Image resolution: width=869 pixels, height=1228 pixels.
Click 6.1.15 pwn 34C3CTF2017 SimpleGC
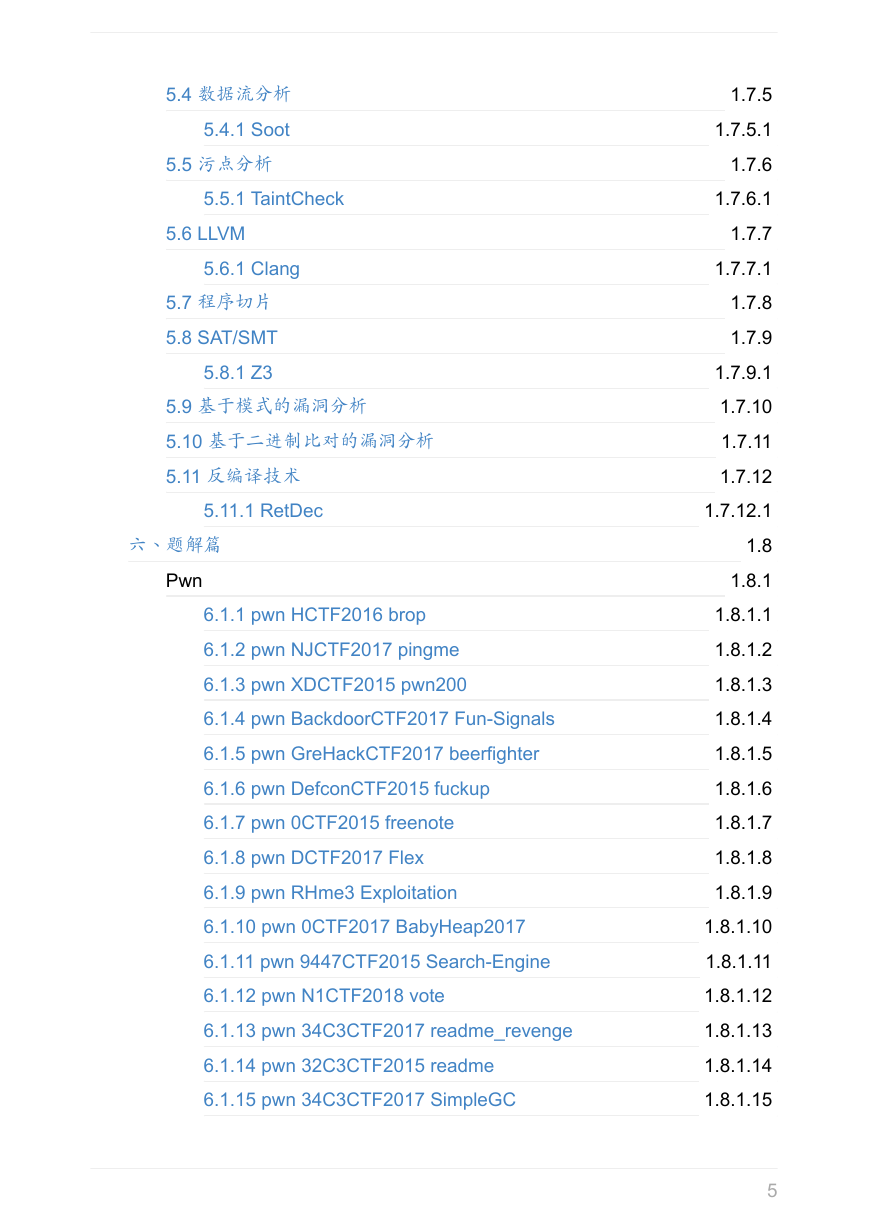pos(359,1100)
